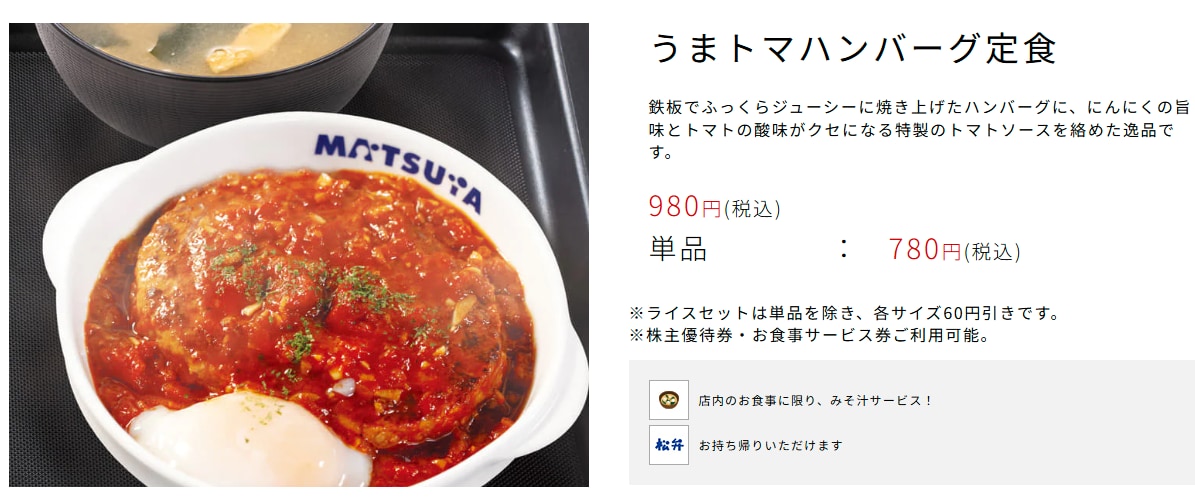This screenshot has height=499, width=1195.
Task: Click the うまトマハンバーグ定食 title
Action: [x=854, y=48]
